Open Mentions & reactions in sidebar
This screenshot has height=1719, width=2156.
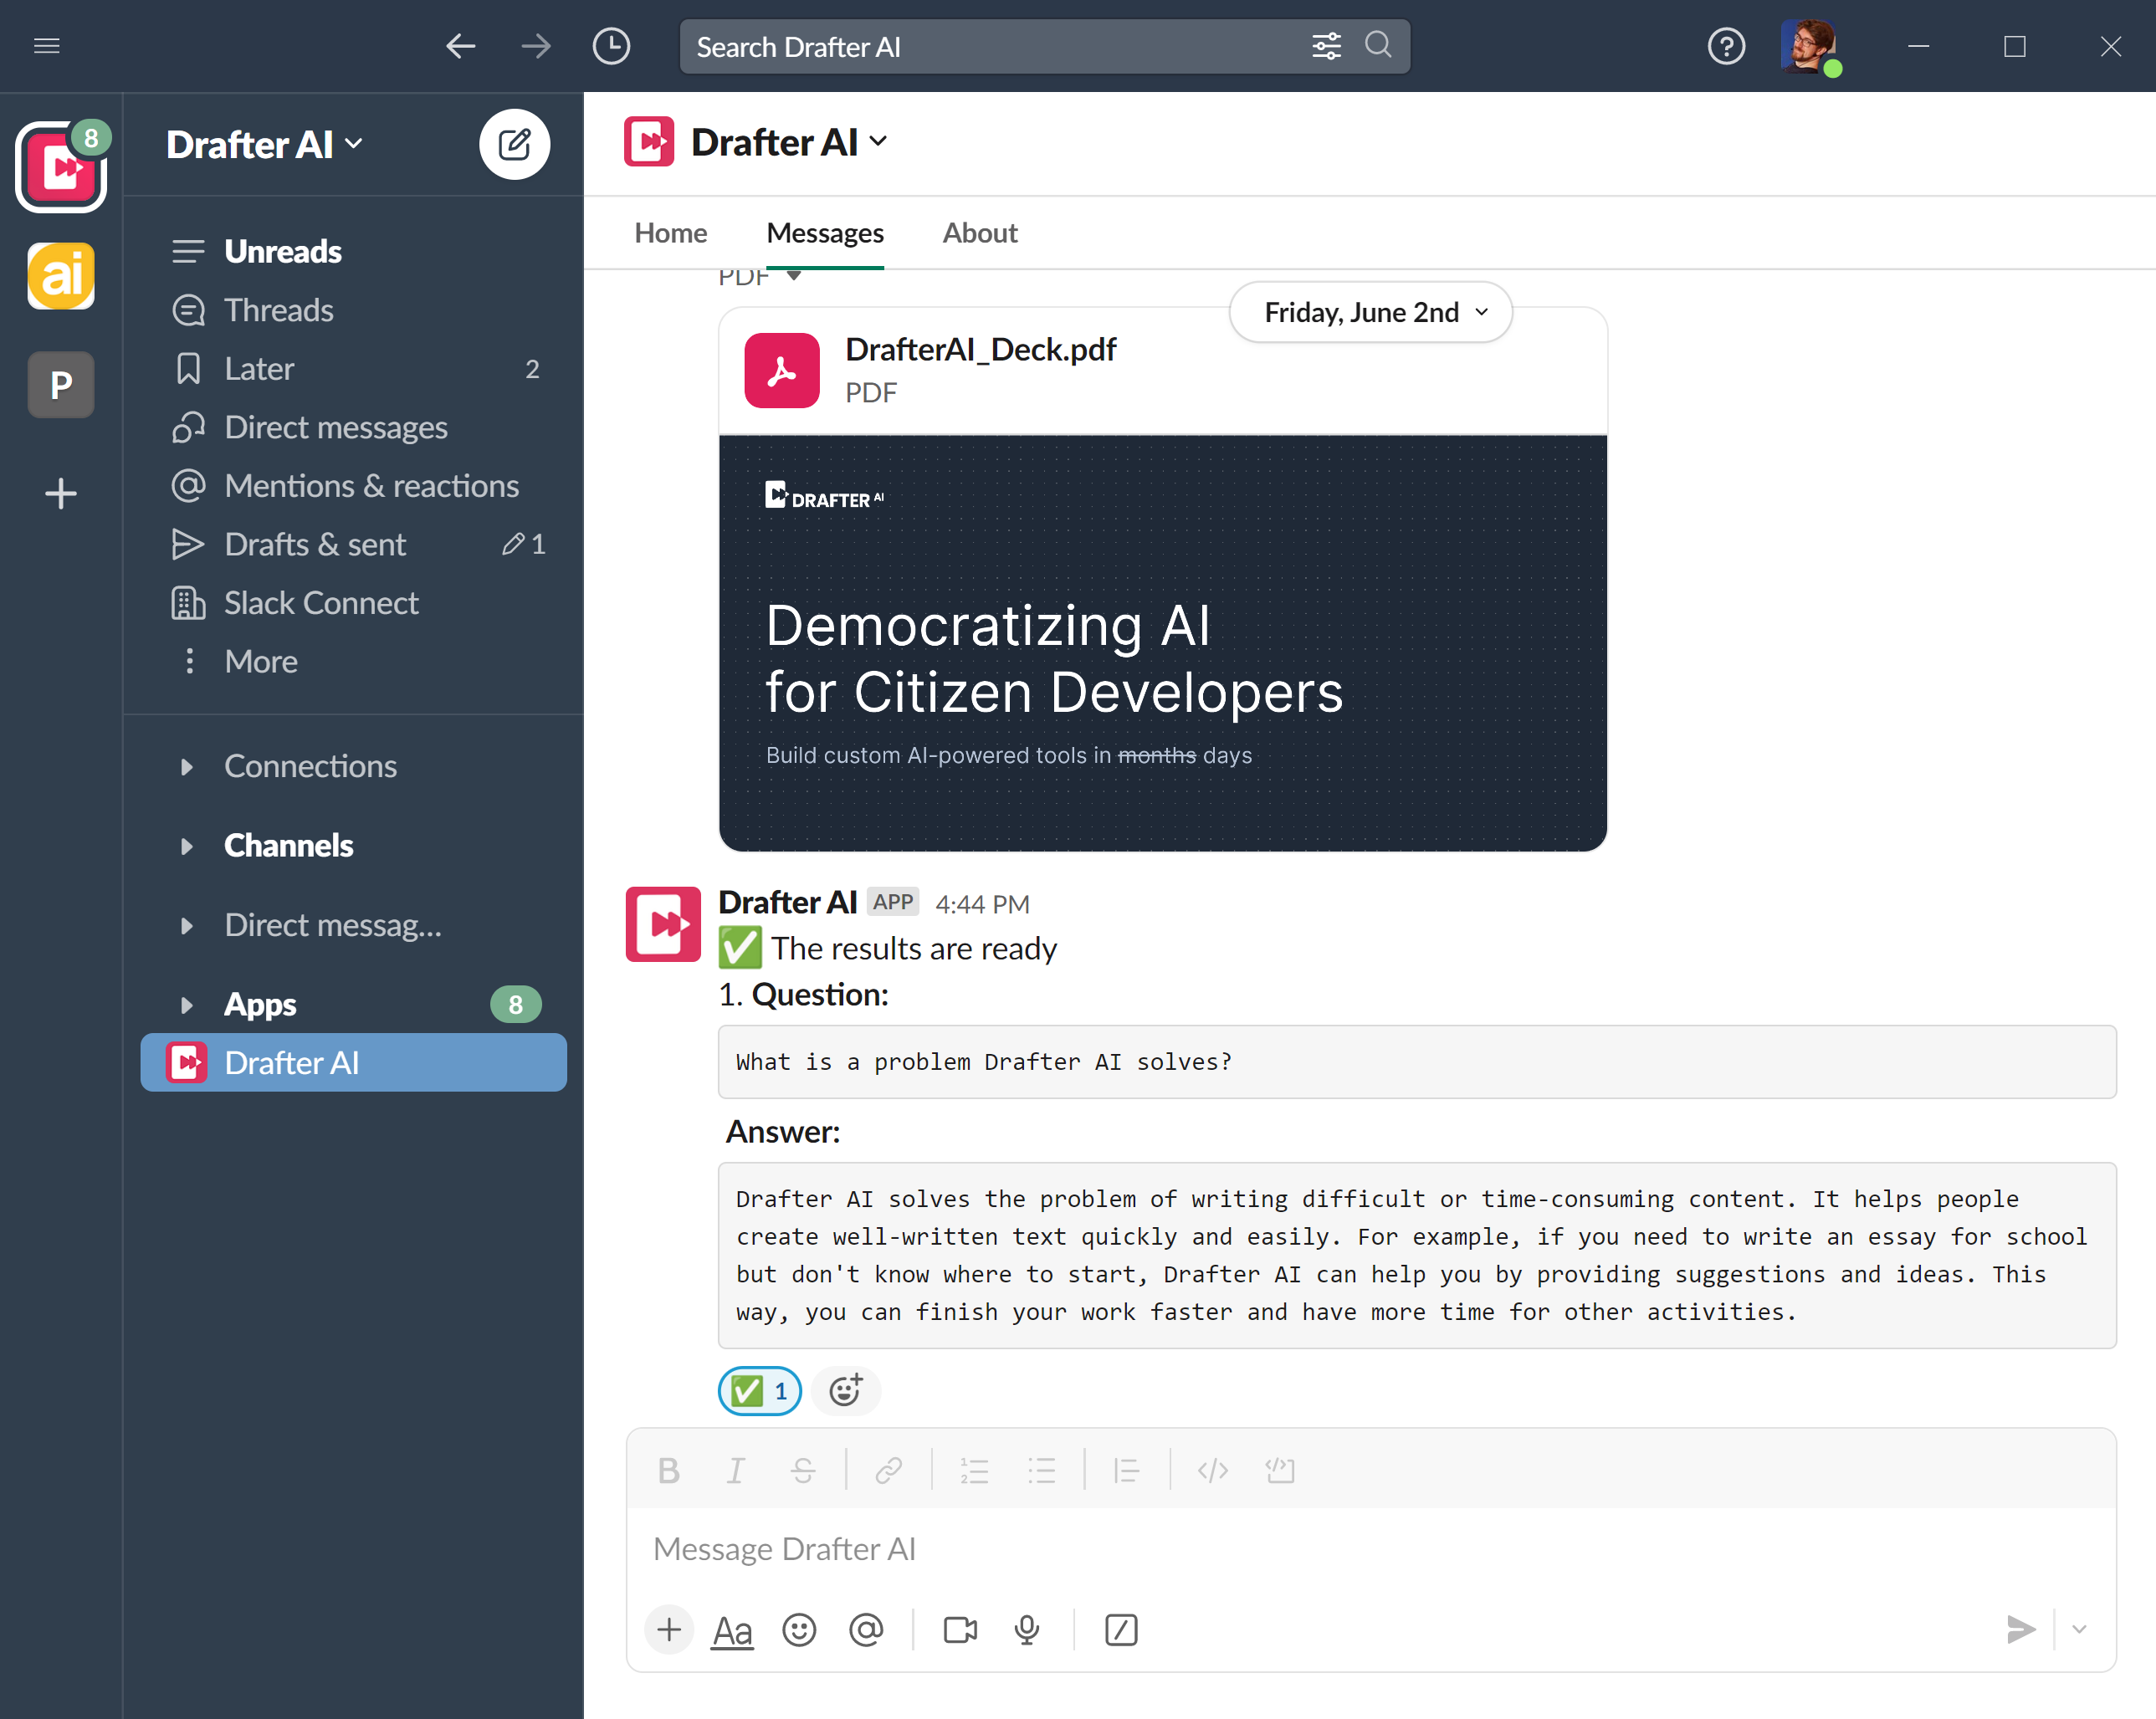coord(371,486)
